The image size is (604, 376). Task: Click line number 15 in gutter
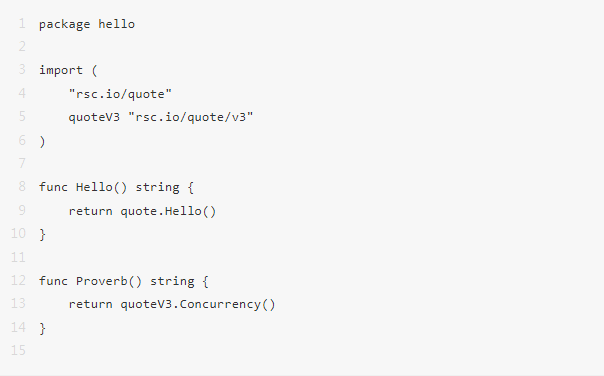tap(18, 351)
